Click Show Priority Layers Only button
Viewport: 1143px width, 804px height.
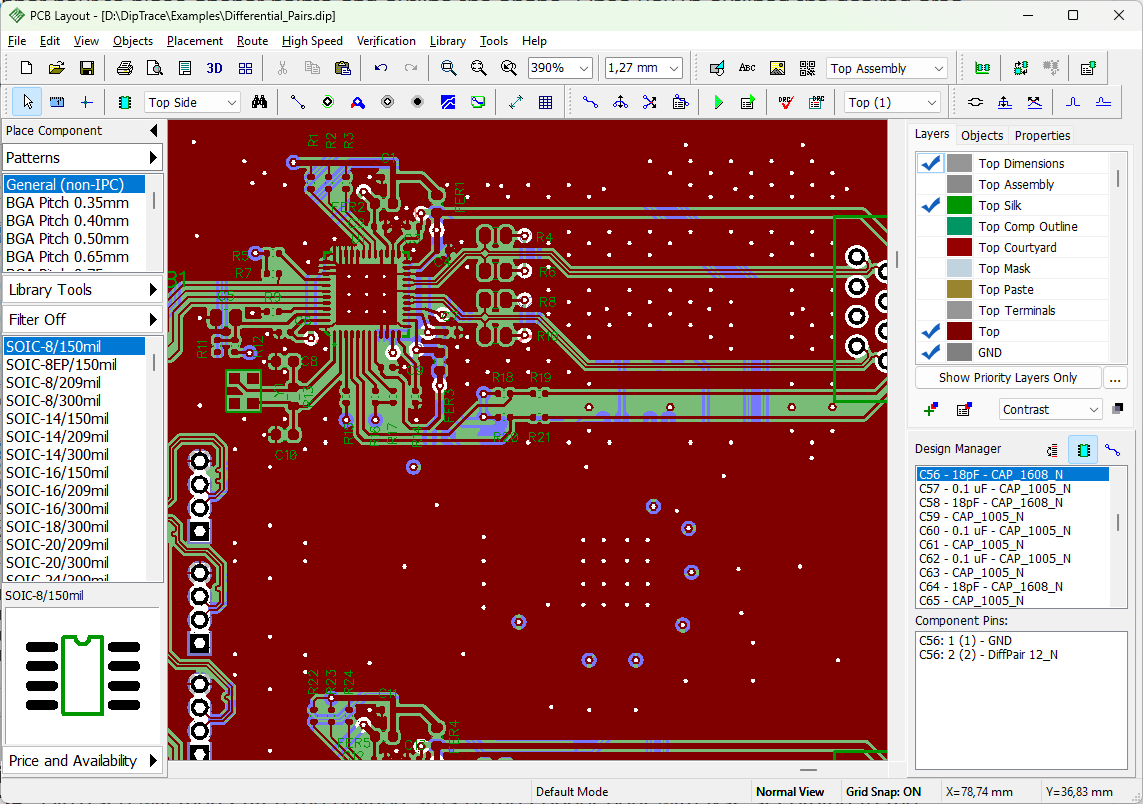point(1007,378)
